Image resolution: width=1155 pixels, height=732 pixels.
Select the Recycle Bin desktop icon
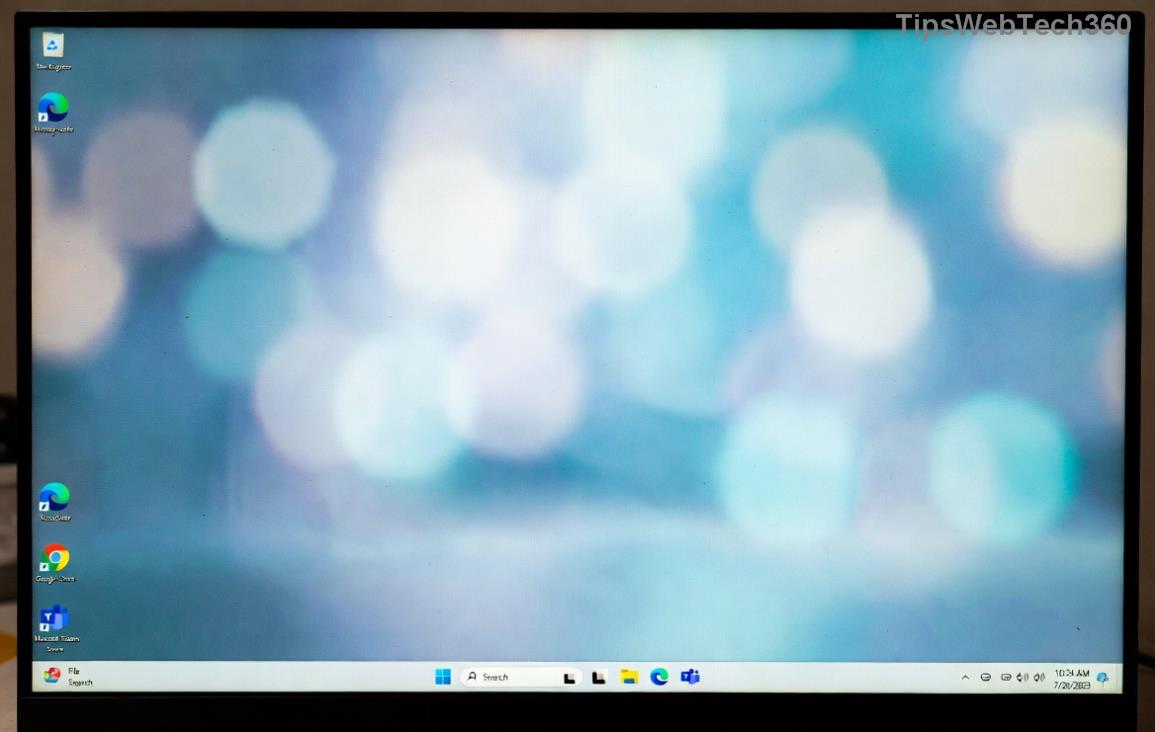(x=53, y=46)
